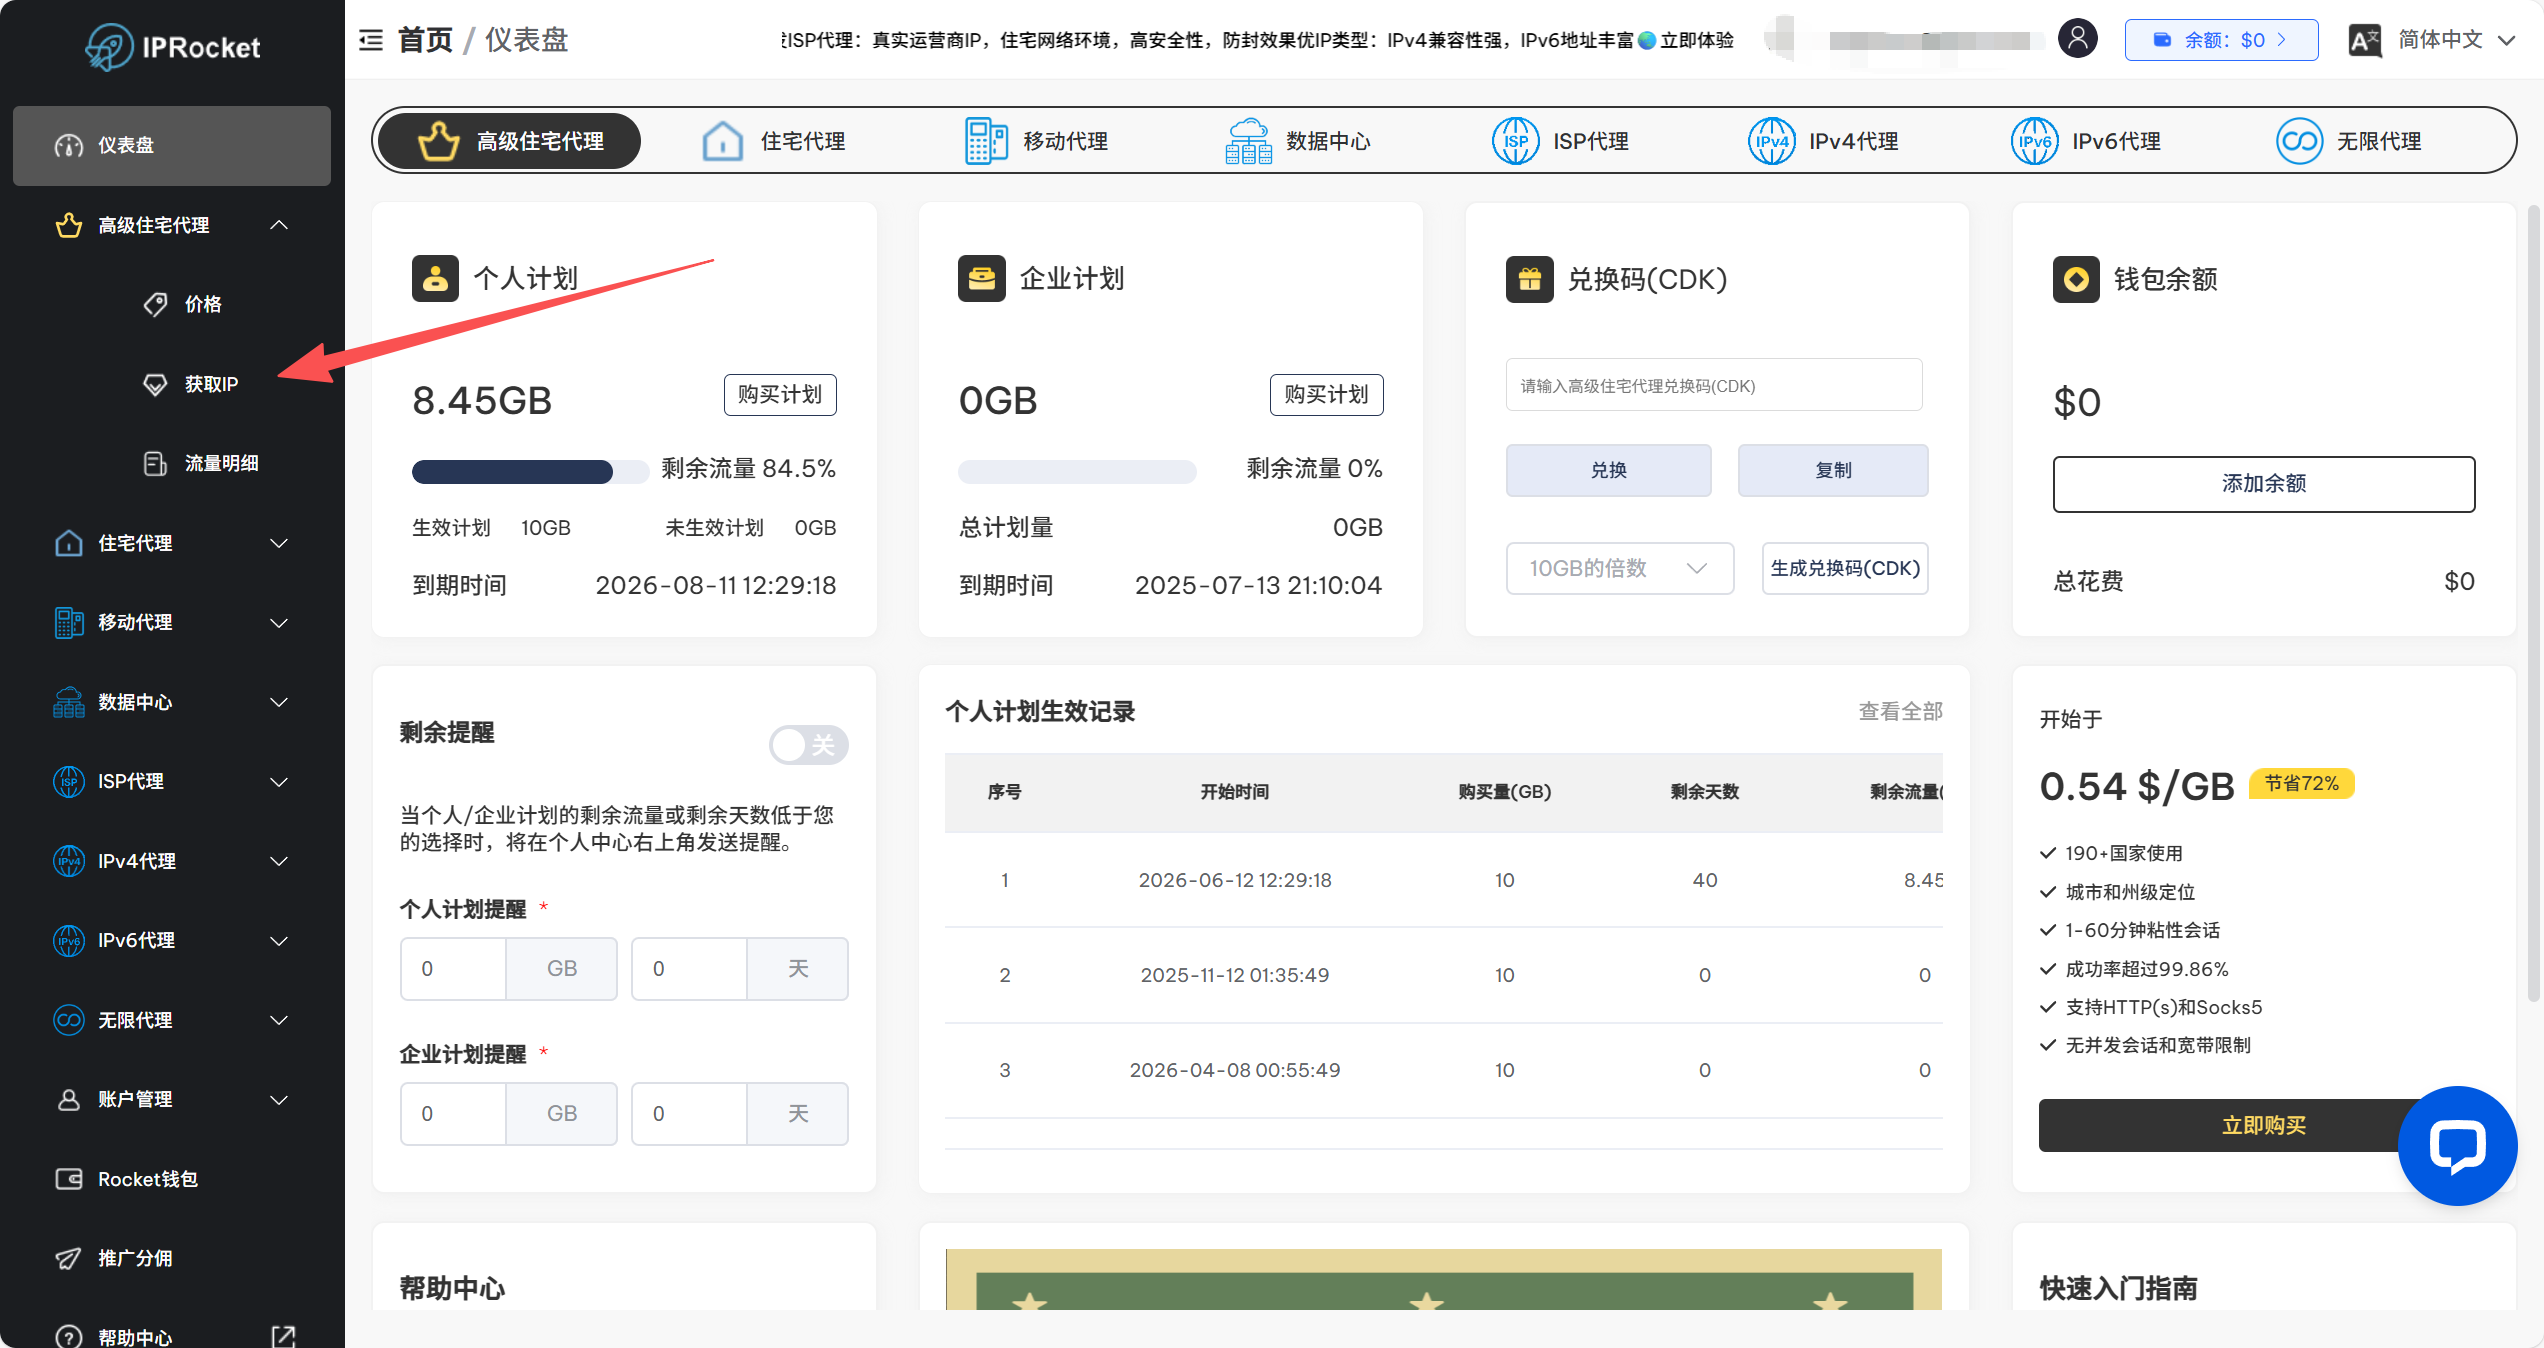This screenshot has height=1348, width=2544.
Task: Click 购买计划 in the 企业计划 card
Action: click(x=1326, y=395)
